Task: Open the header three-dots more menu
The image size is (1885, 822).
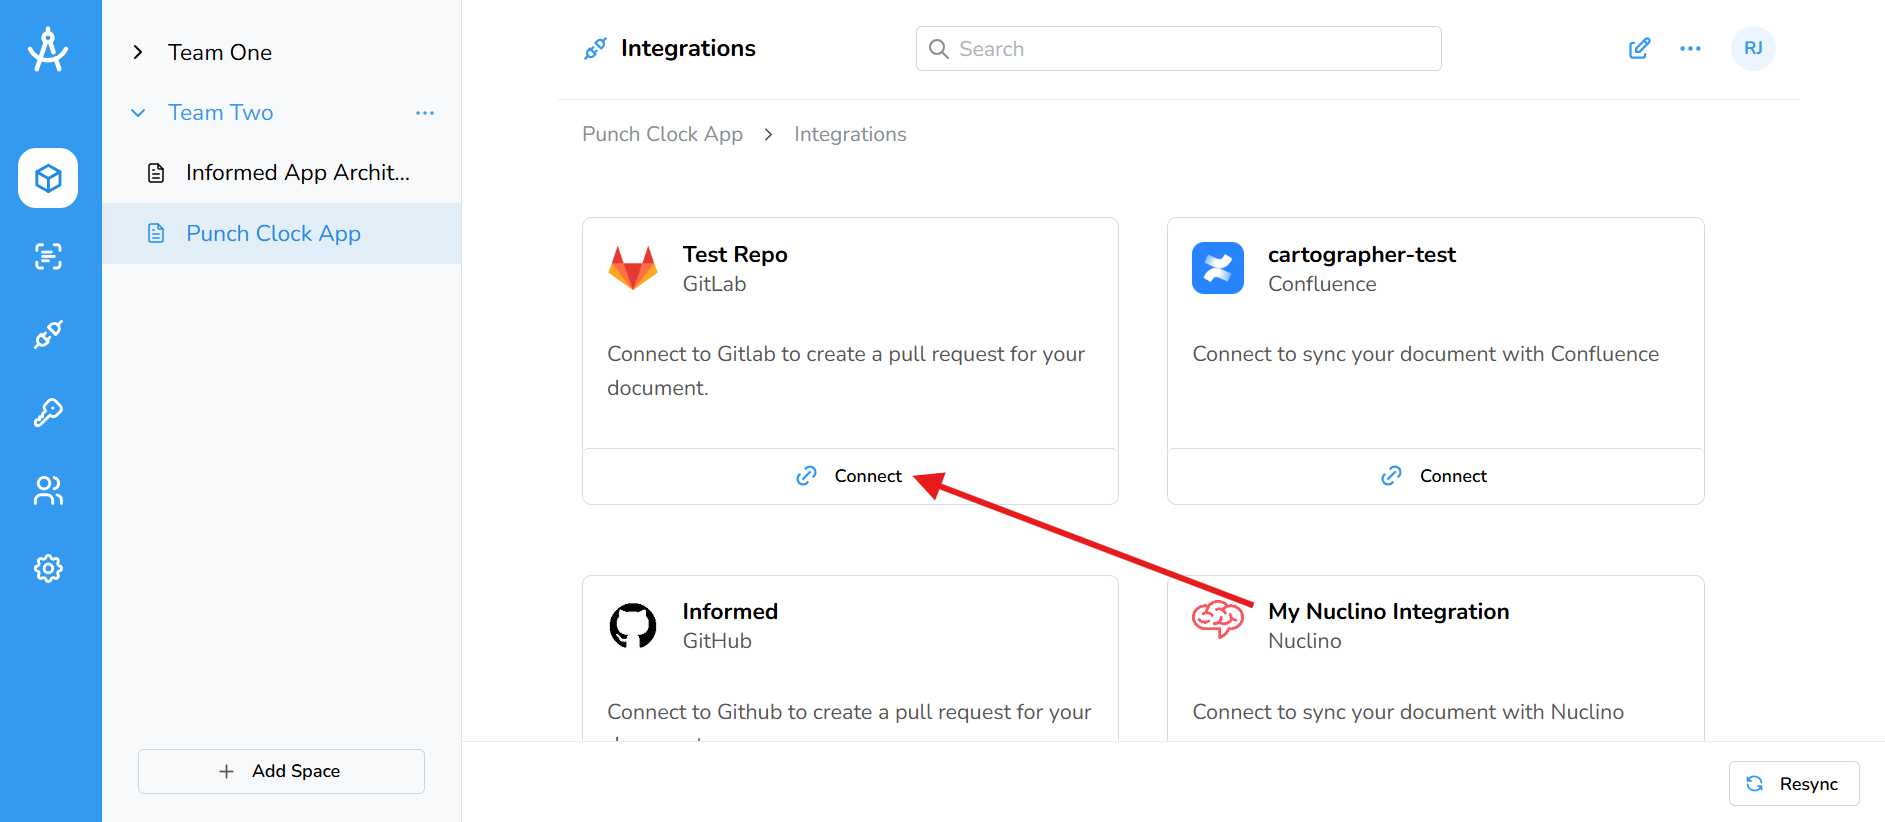Action: (1690, 48)
